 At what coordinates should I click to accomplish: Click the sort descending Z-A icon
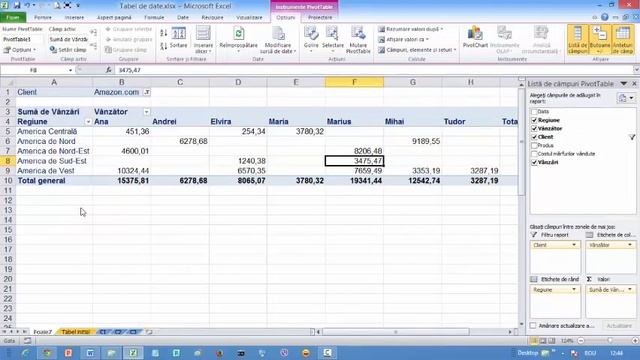(164, 46)
